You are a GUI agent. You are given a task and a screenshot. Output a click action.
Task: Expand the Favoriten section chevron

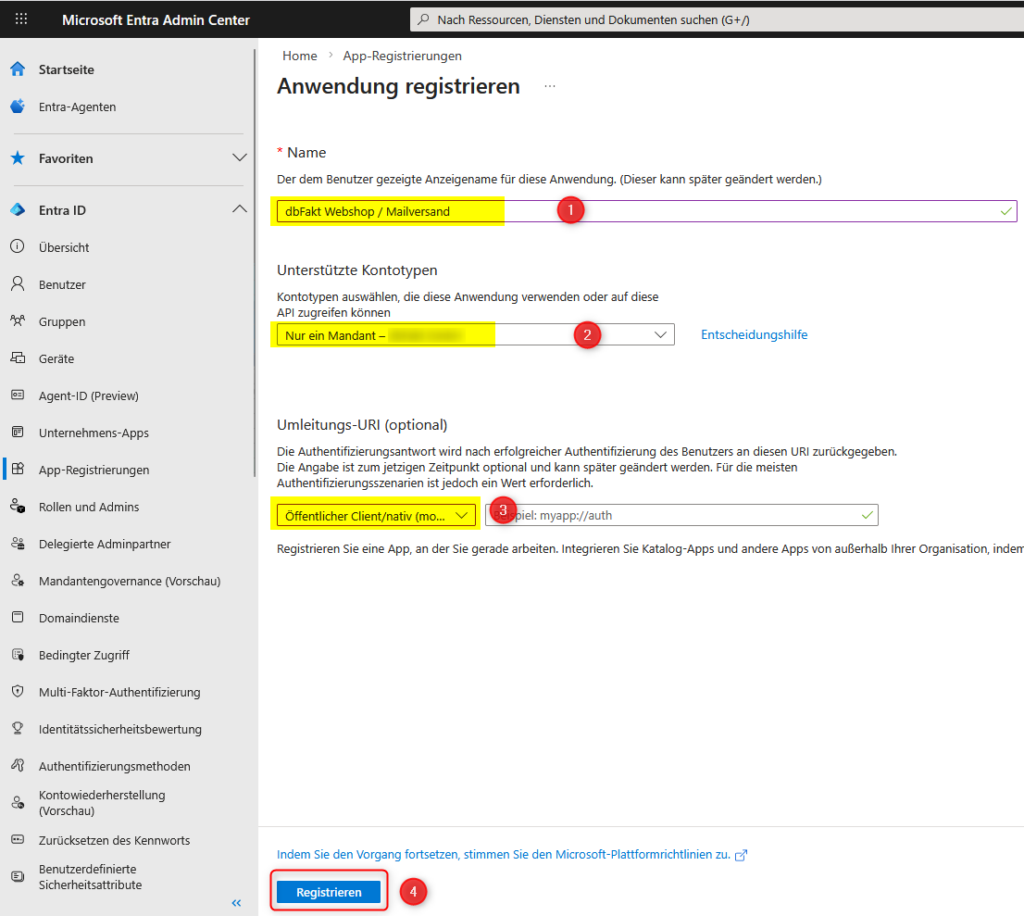[239, 158]
